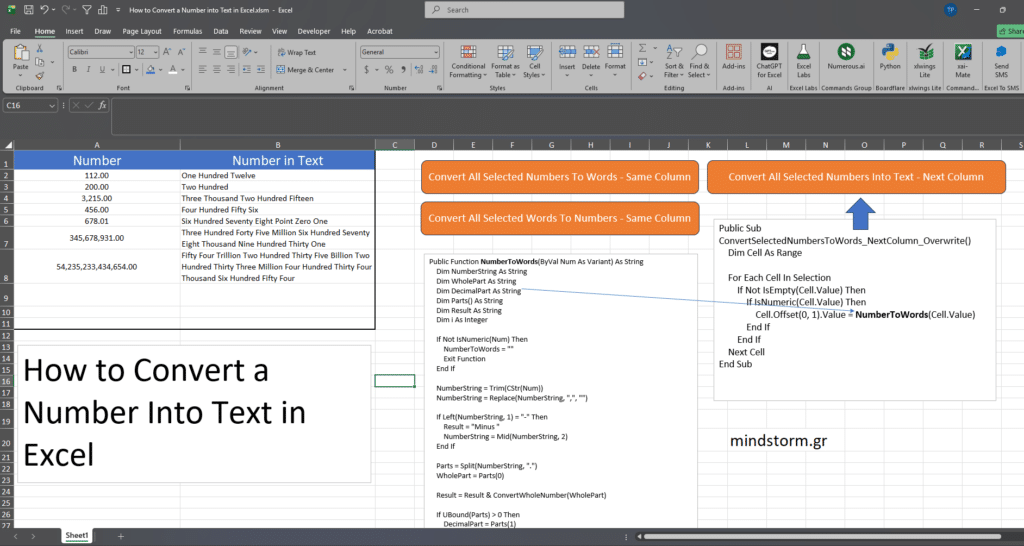The height and width of the screenshot is (546, 1024).
Task: Expand the Name Box C16 dropdown
Action: coord(52,105)
